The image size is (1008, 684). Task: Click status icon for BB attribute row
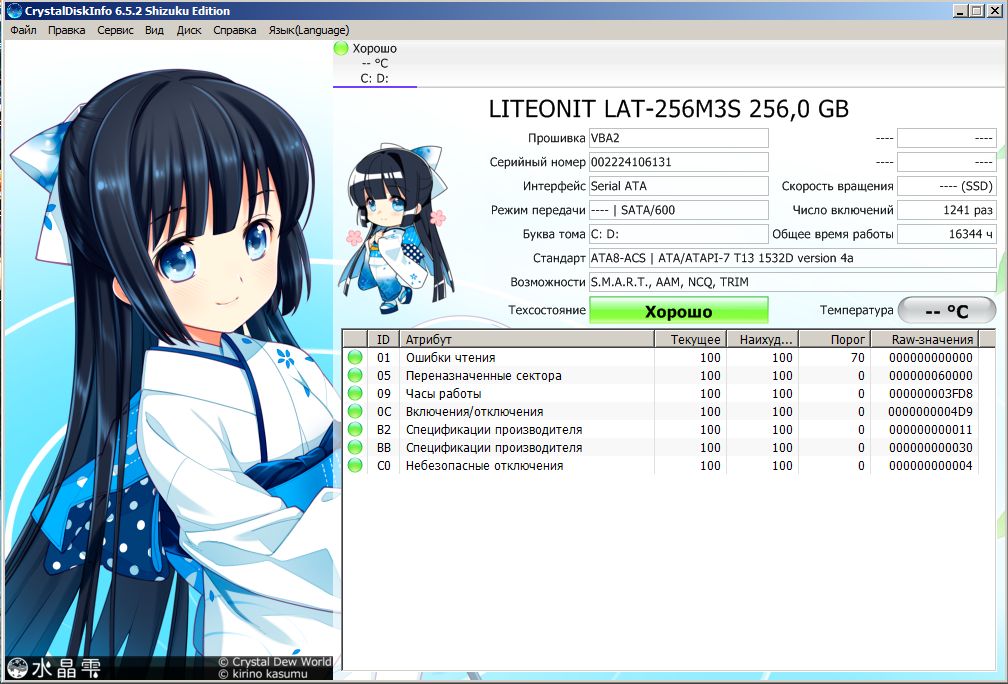point(355,447)
